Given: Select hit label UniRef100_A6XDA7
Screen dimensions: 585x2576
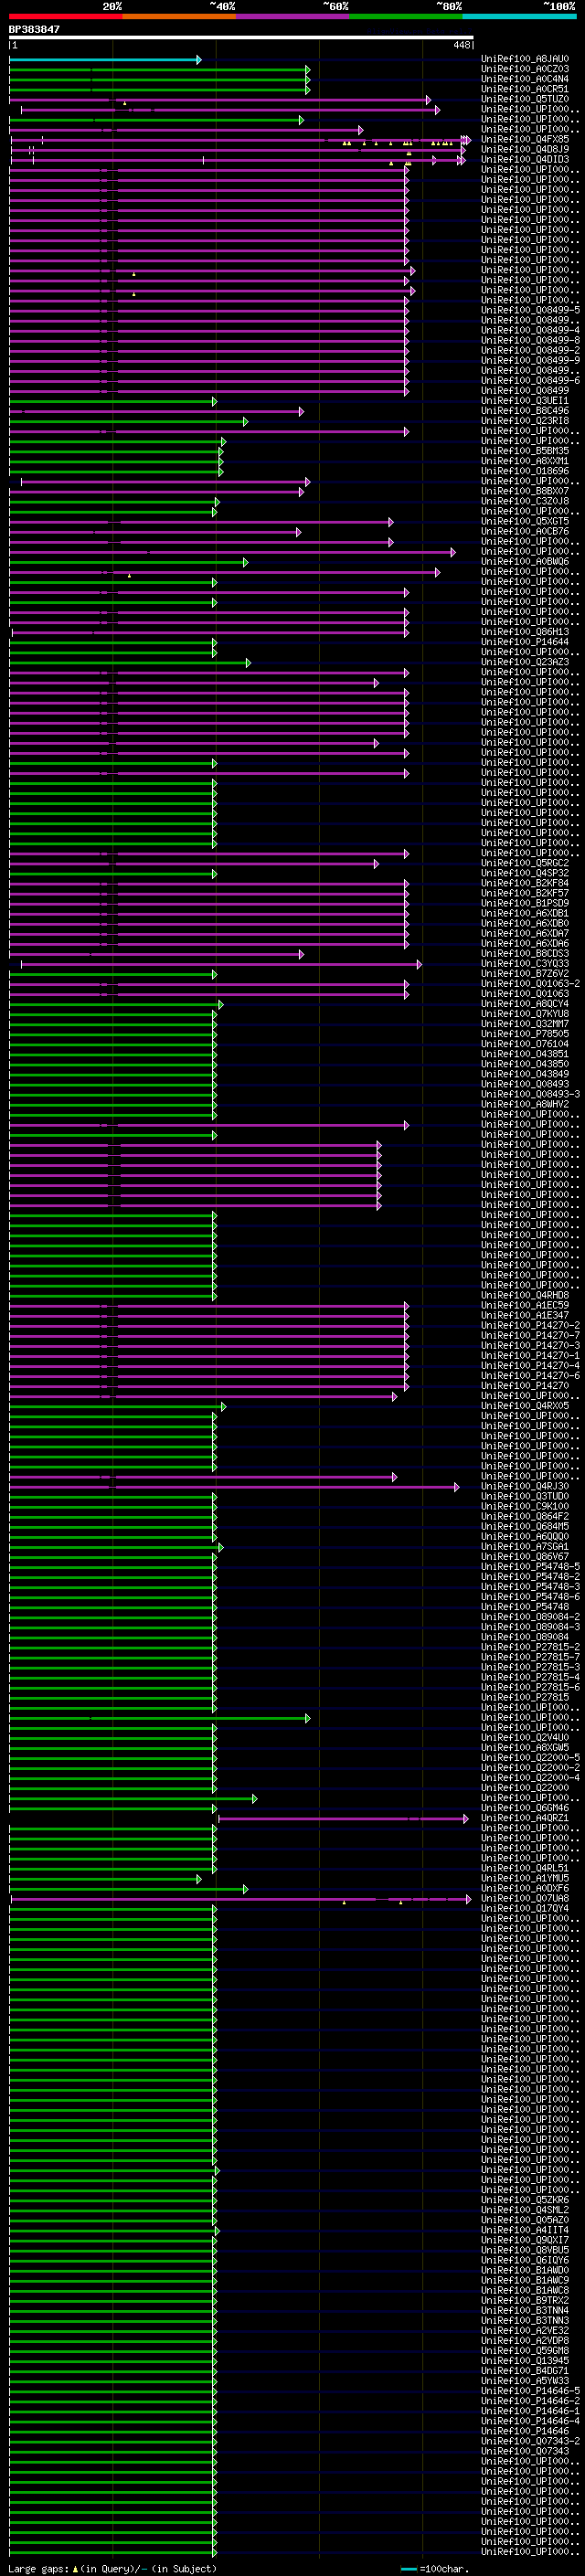Looking at the screenshot, I should tap(525, 933).
